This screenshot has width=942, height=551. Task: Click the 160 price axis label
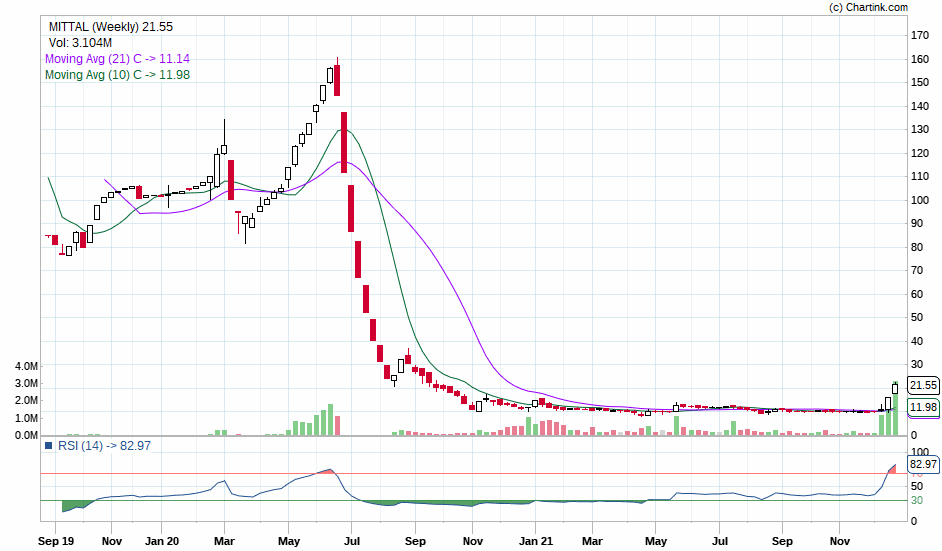(x=920, y=59)
